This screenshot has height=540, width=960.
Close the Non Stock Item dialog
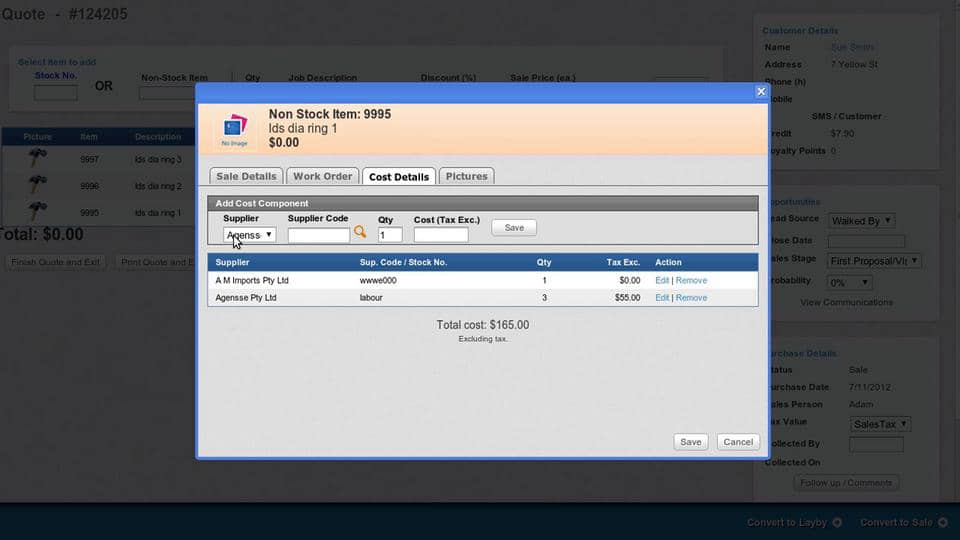[x=761, y=92]
